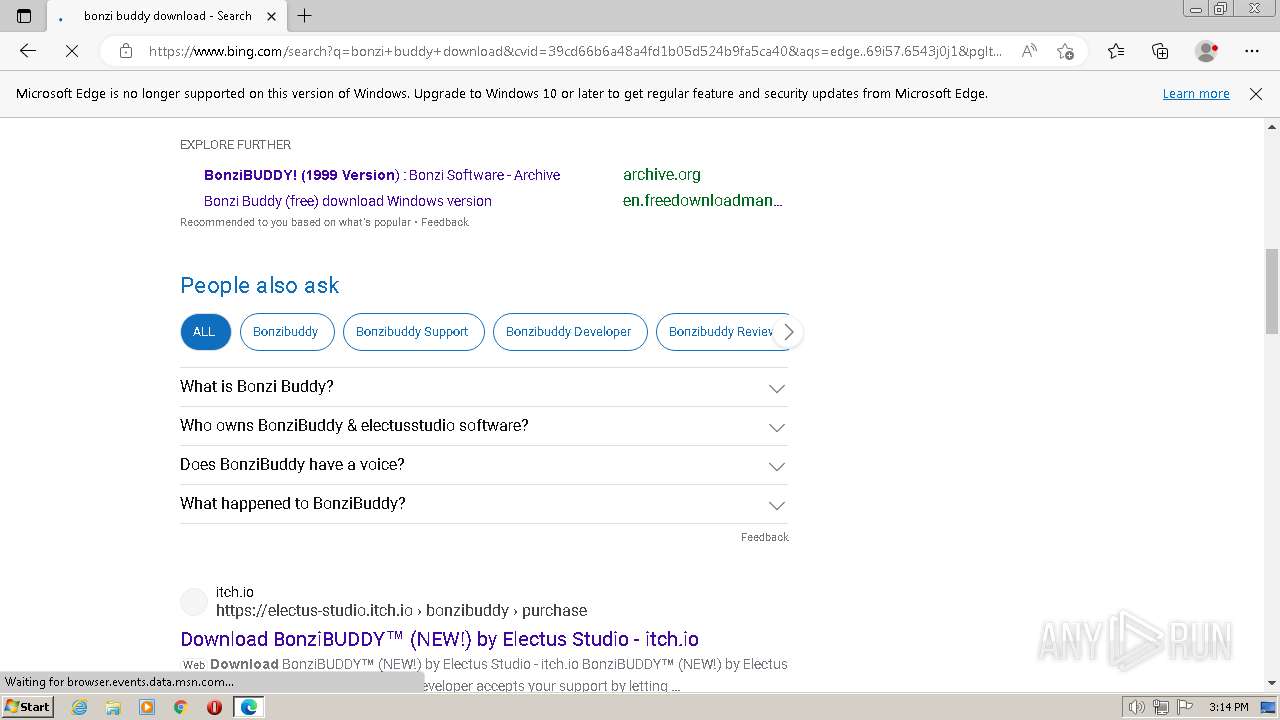Open network tray icon
The image size is (1280, 720).
click(1161, 707)
